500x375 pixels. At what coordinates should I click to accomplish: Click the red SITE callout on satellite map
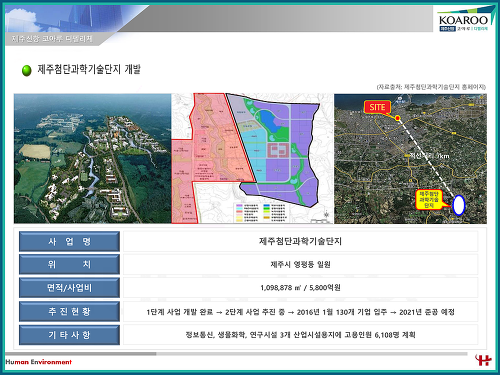[x=377, y=107]
